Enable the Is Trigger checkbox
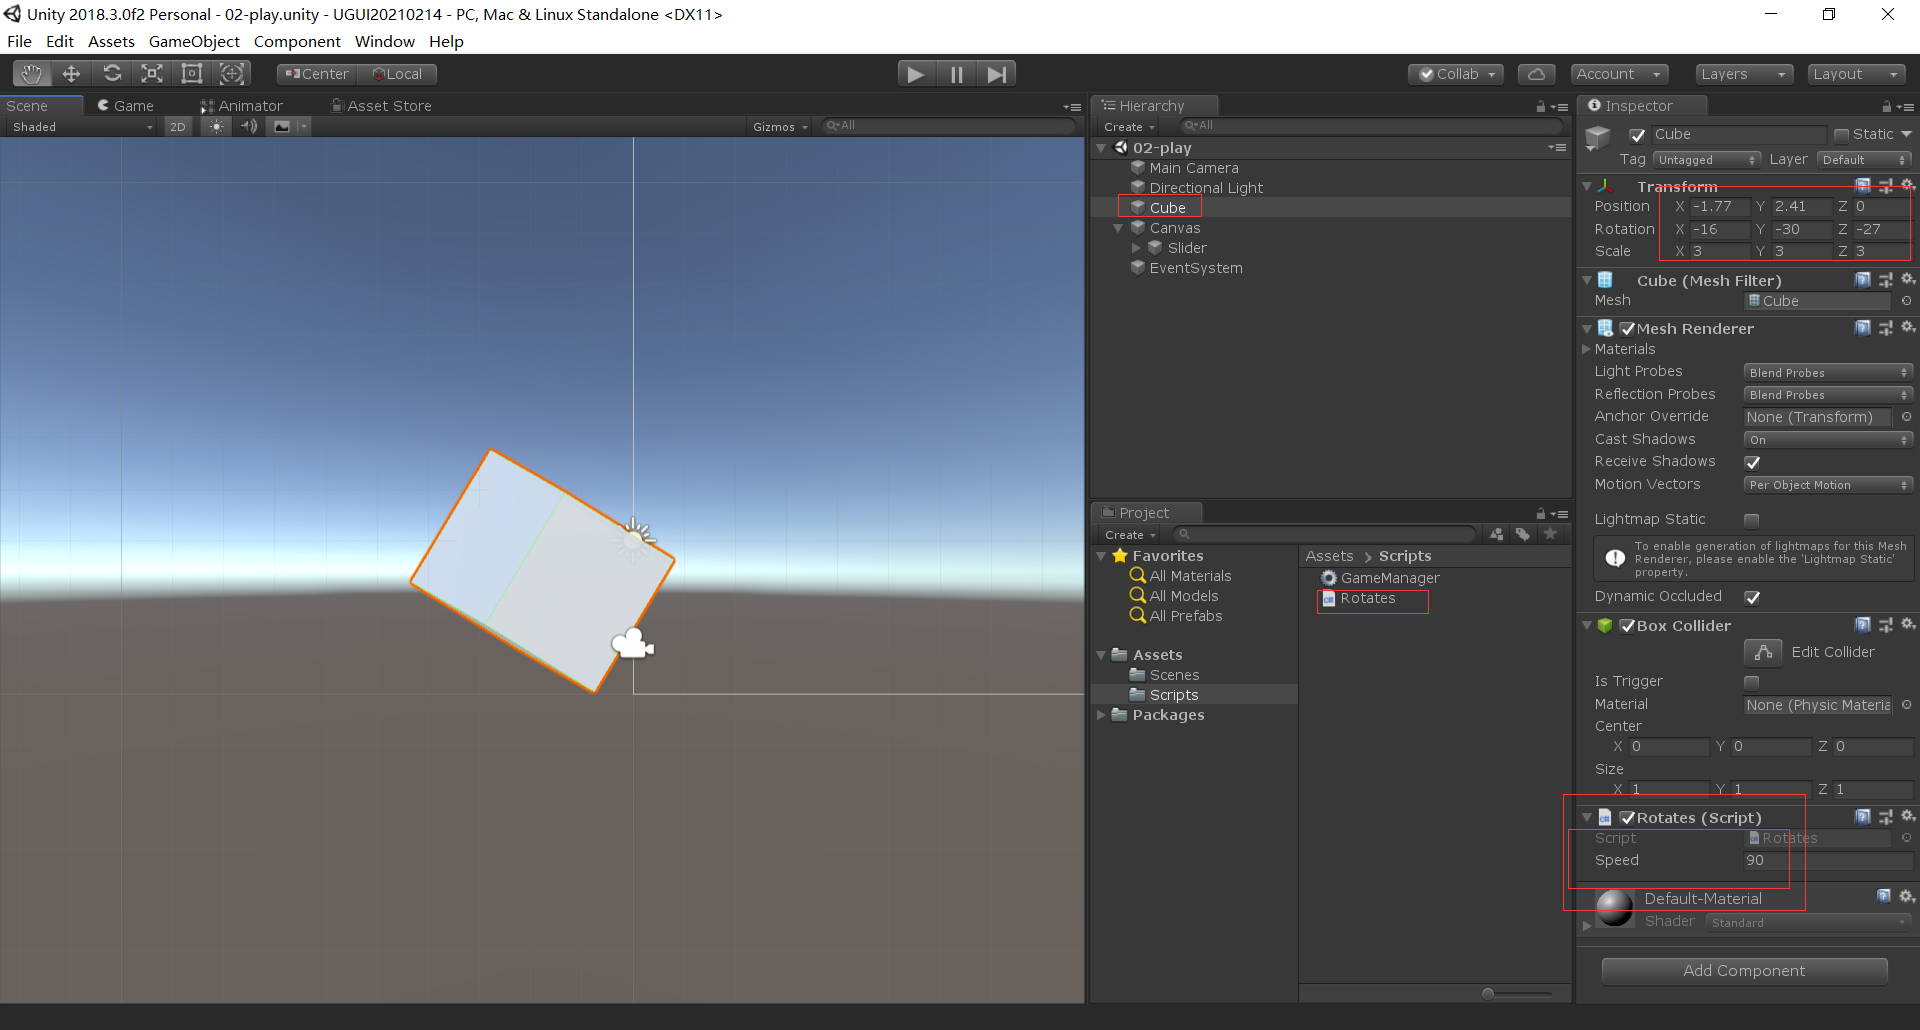 1751,681
